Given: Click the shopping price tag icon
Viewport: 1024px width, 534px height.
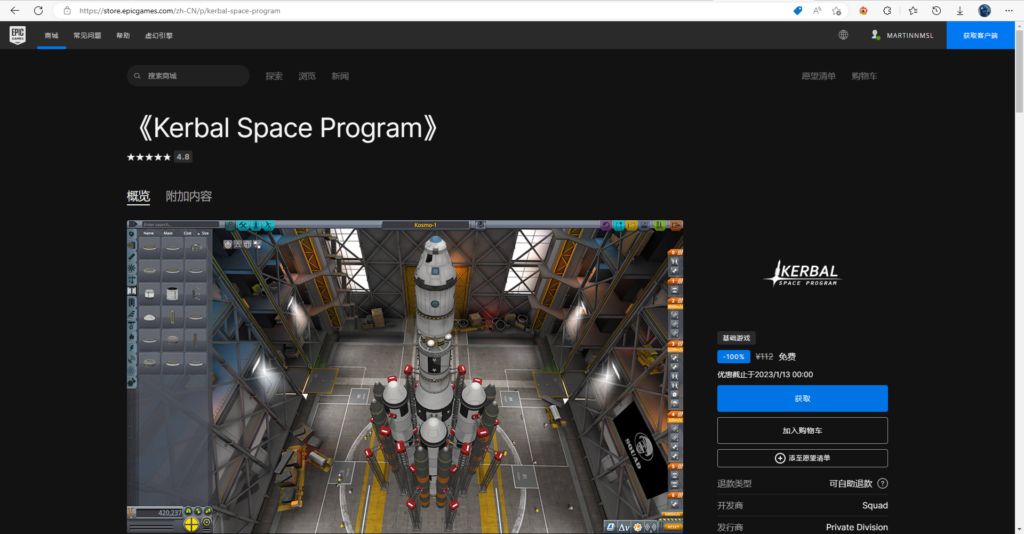Looking at the screenshot, I should pos(797,10).
